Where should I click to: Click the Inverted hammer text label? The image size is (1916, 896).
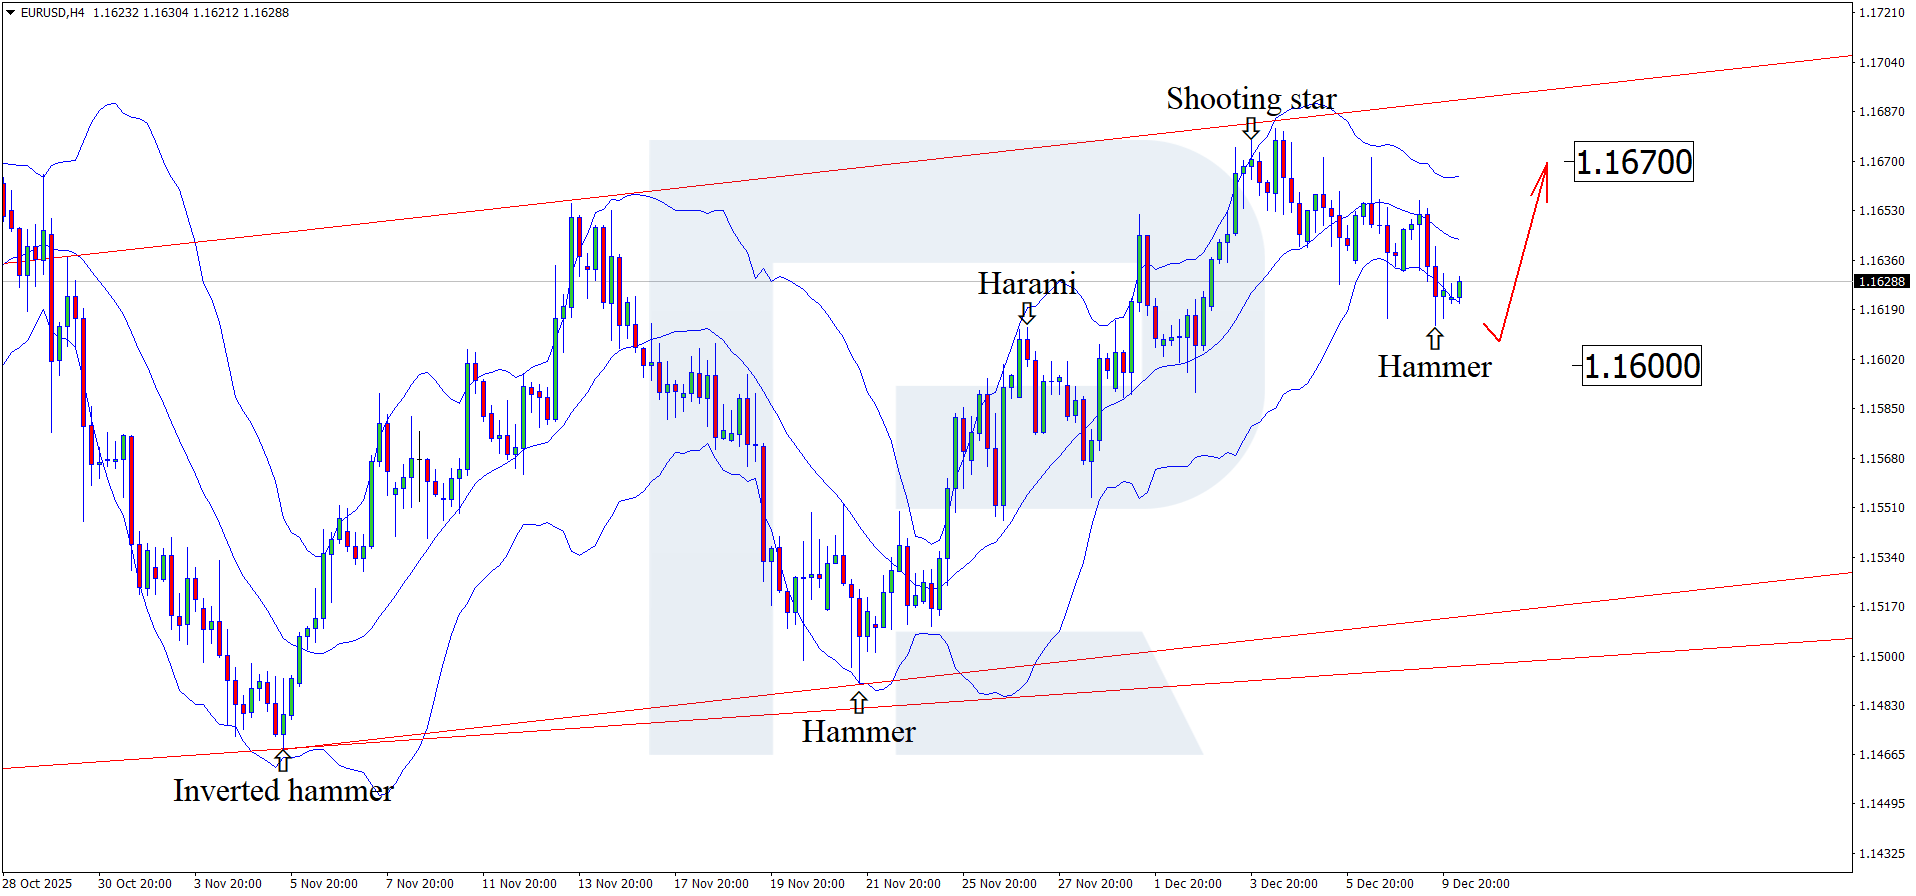pos(283,791)
